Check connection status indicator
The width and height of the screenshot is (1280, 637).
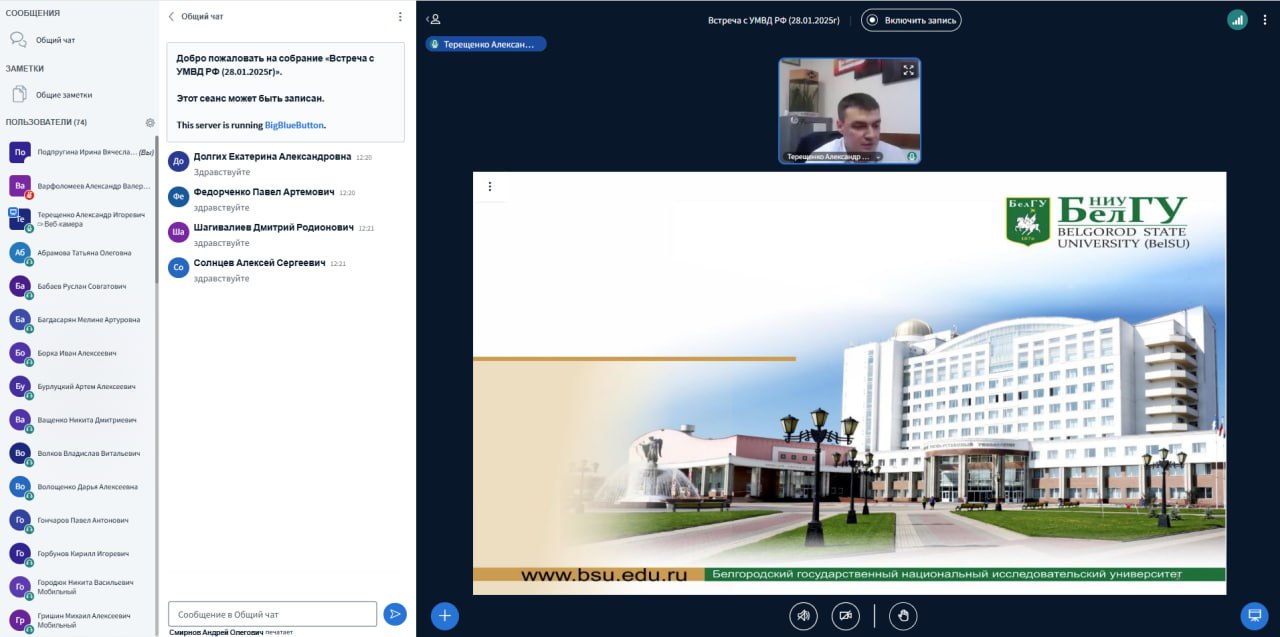click(x=1238, y=19)
